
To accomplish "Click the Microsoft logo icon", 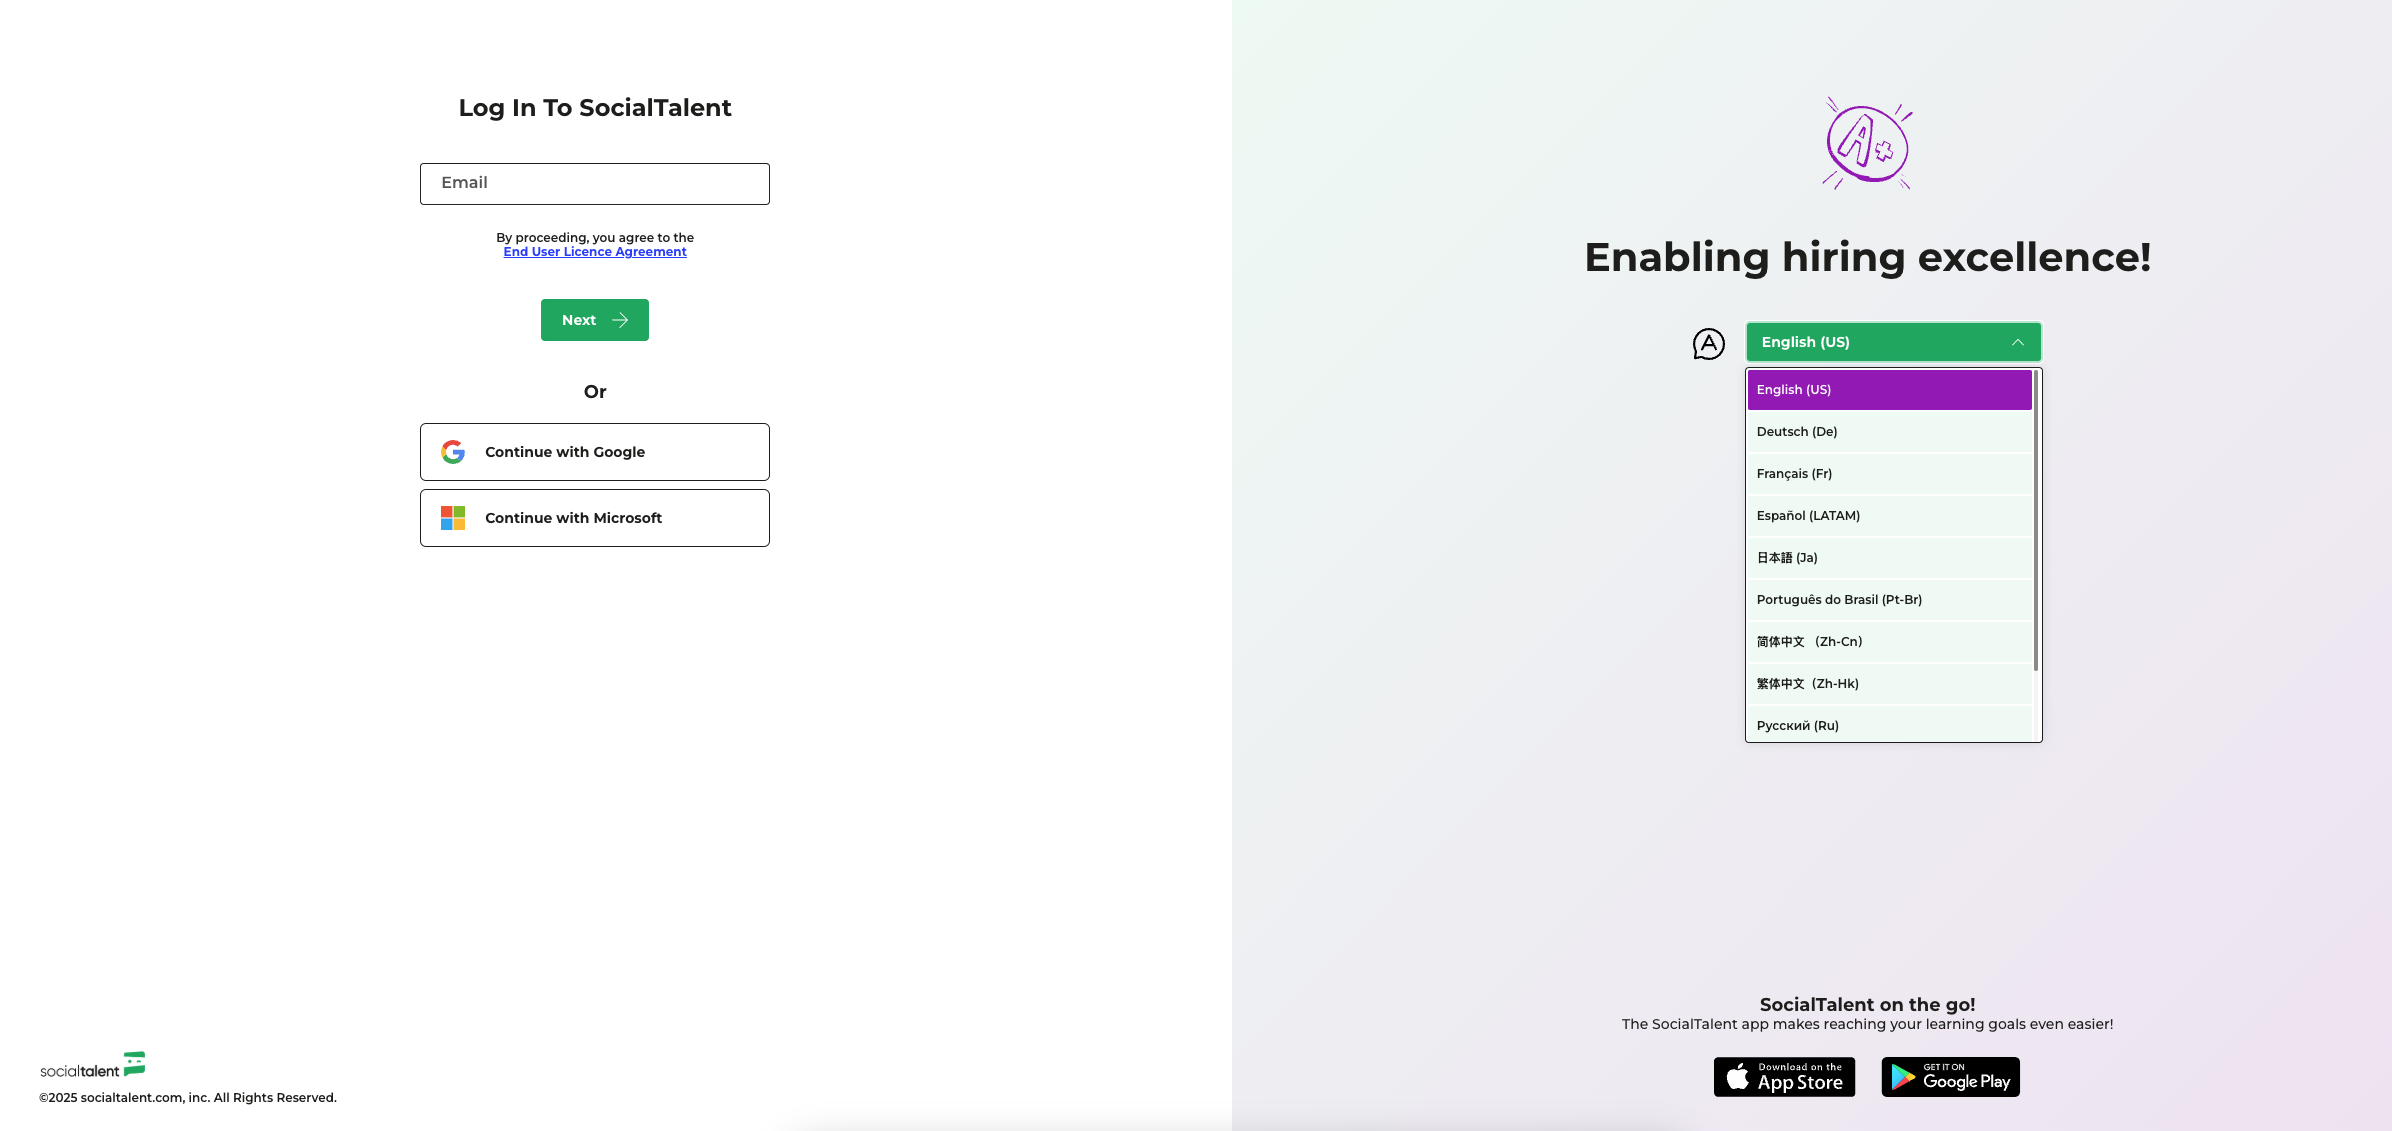I will (x=452, y=517).
